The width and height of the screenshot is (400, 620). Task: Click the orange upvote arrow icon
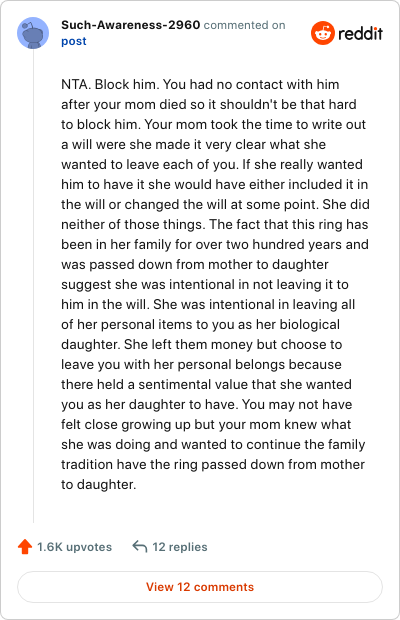pyautogui.click(x=25, y=546)
